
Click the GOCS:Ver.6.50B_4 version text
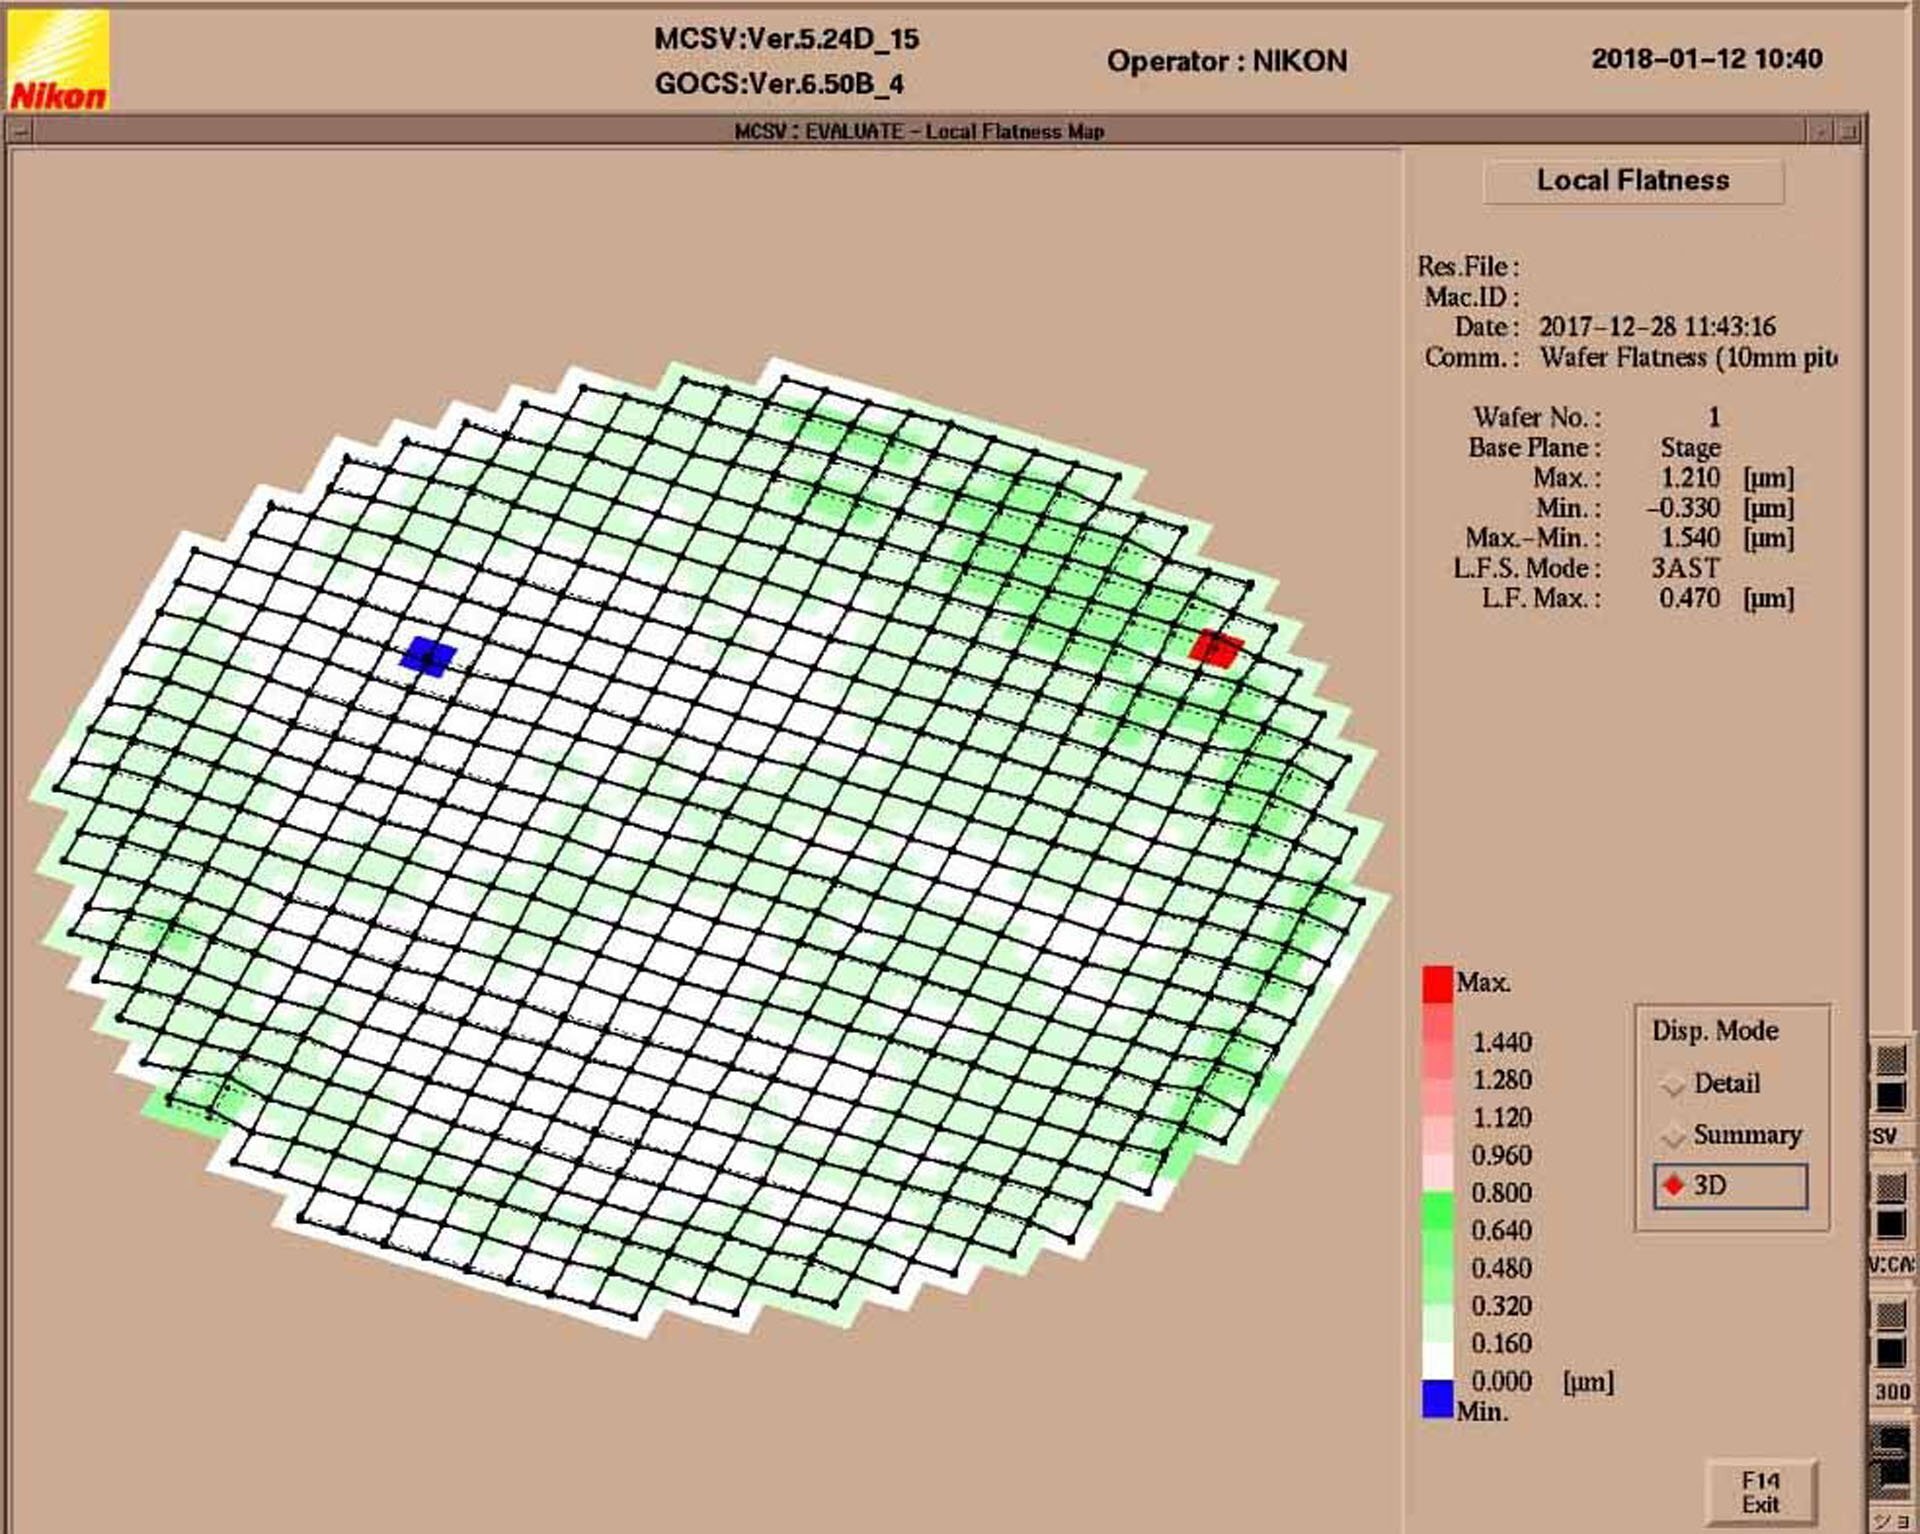pos(779,83)
